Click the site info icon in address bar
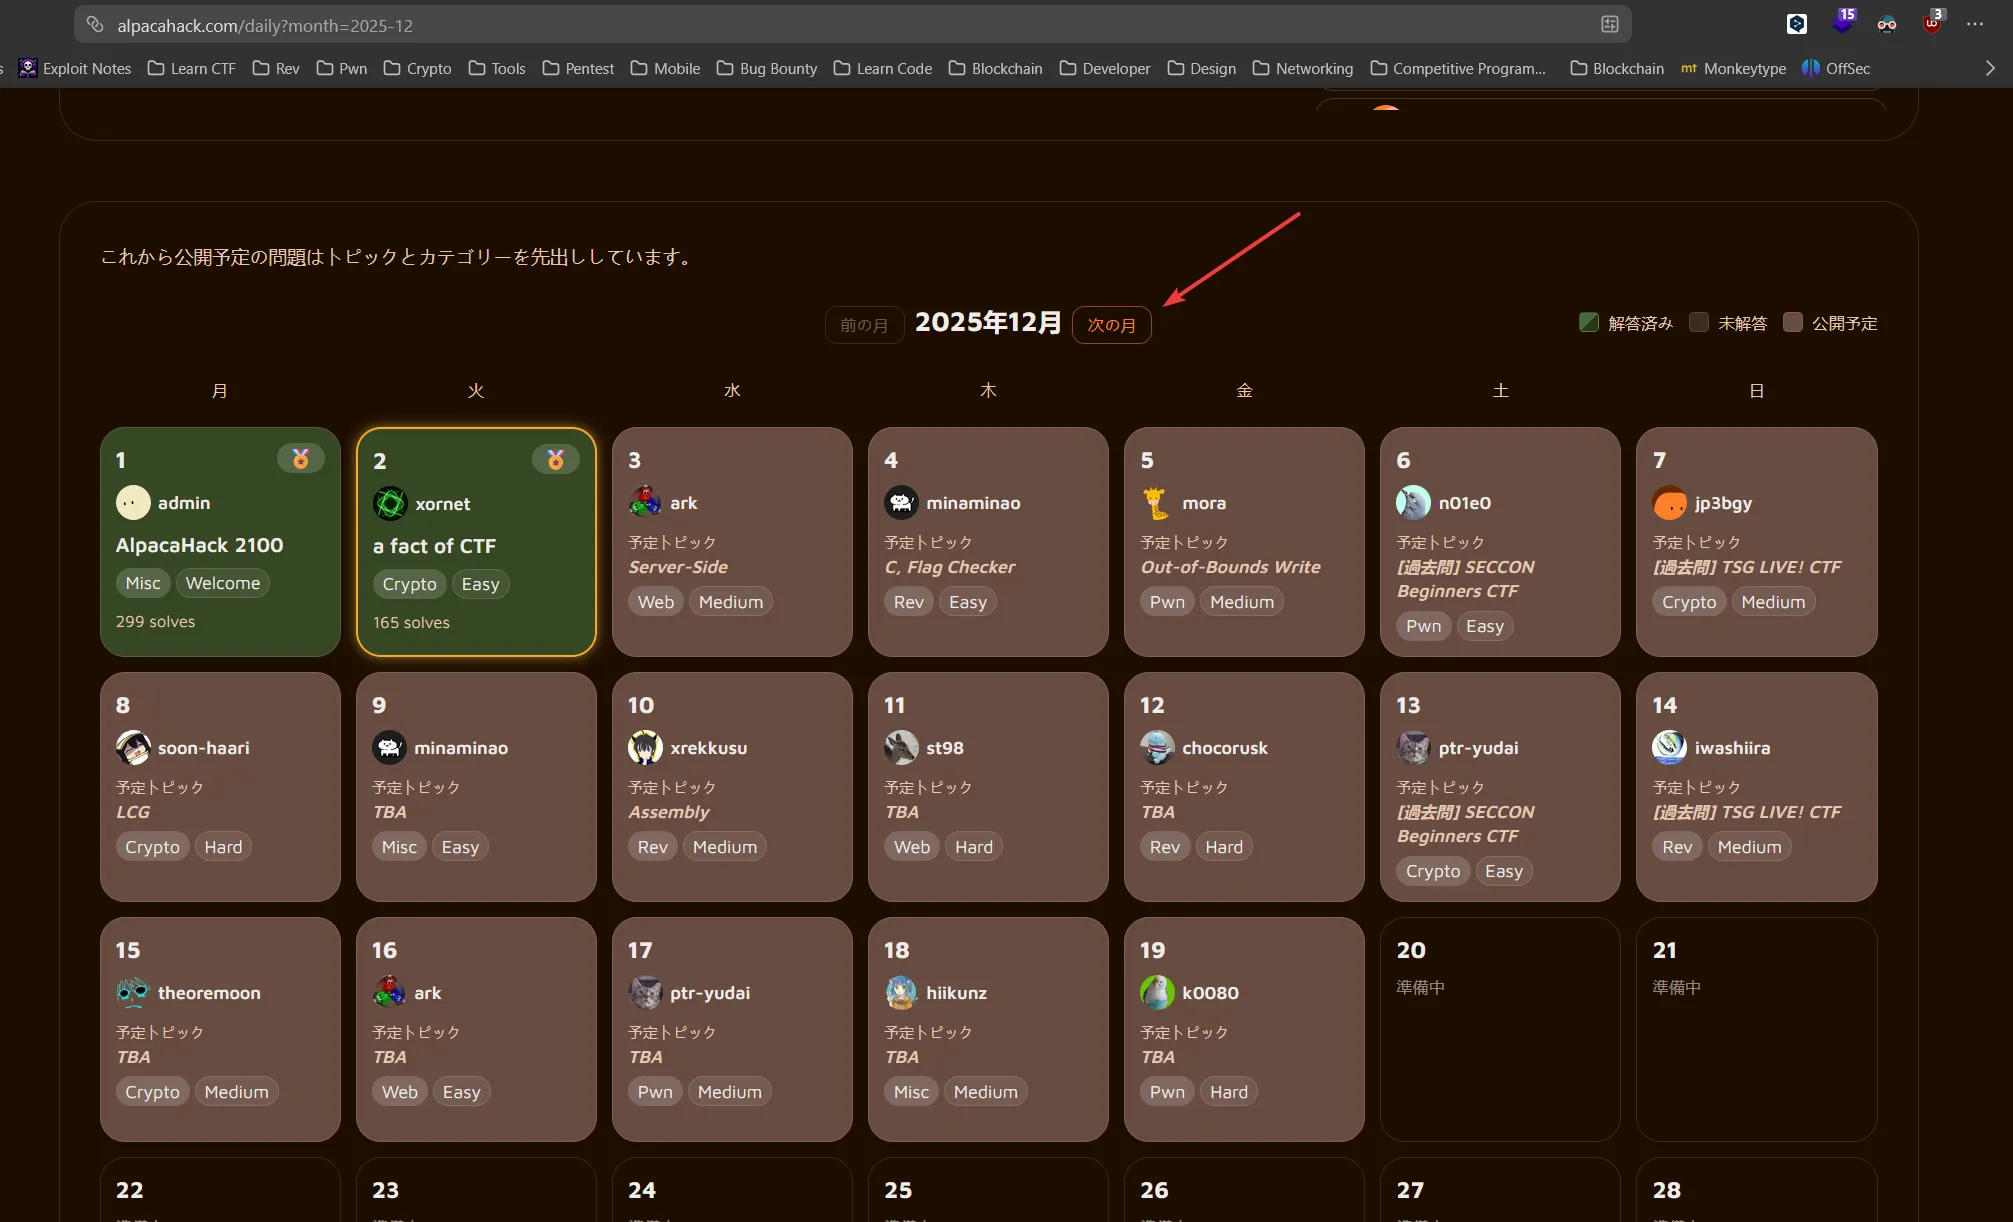 [95, 25]
